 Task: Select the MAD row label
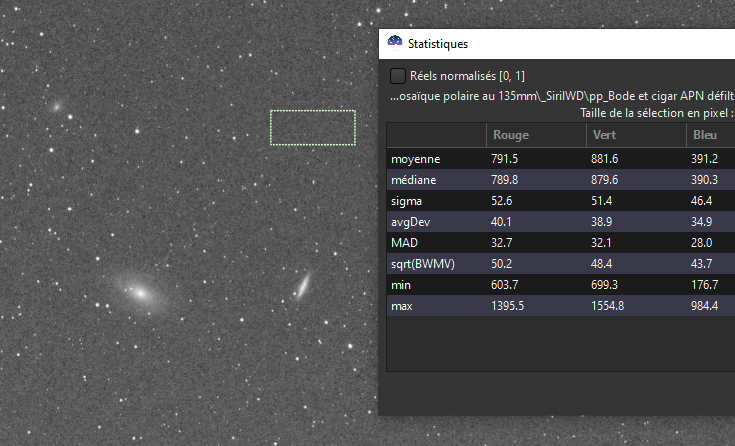(x=404, y=243)
